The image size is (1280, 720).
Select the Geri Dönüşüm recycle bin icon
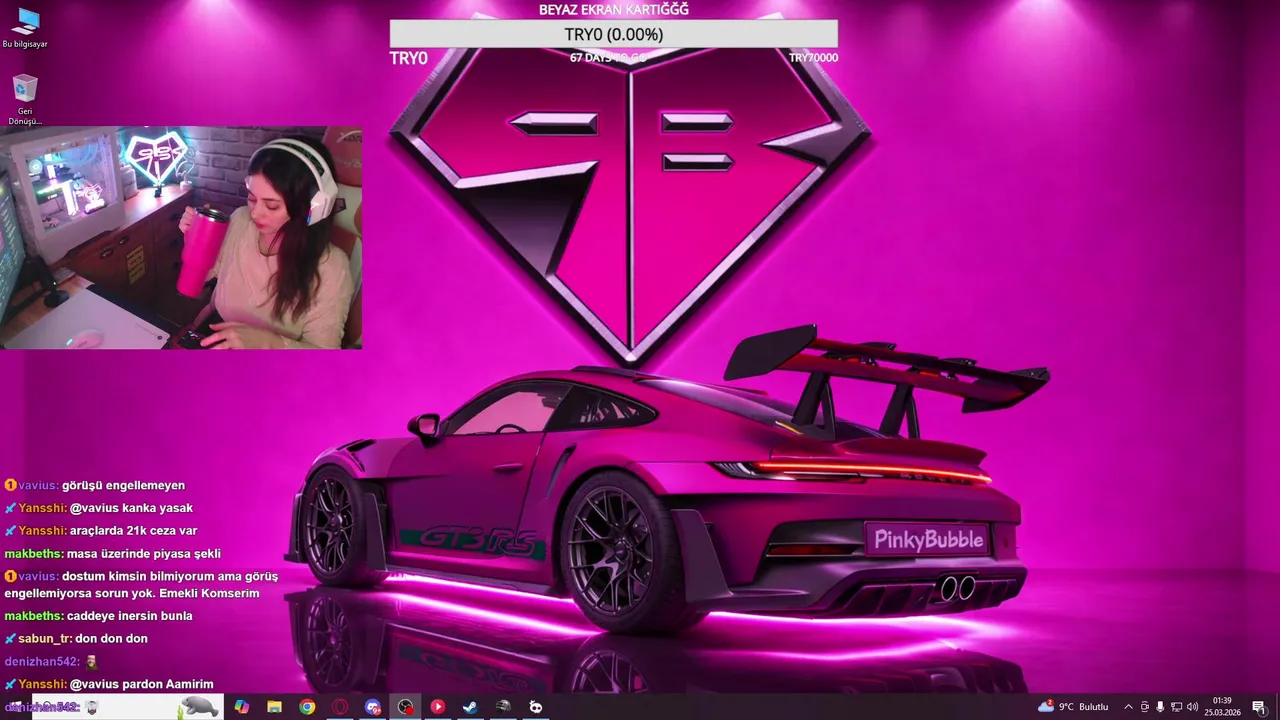click(25, 100)
